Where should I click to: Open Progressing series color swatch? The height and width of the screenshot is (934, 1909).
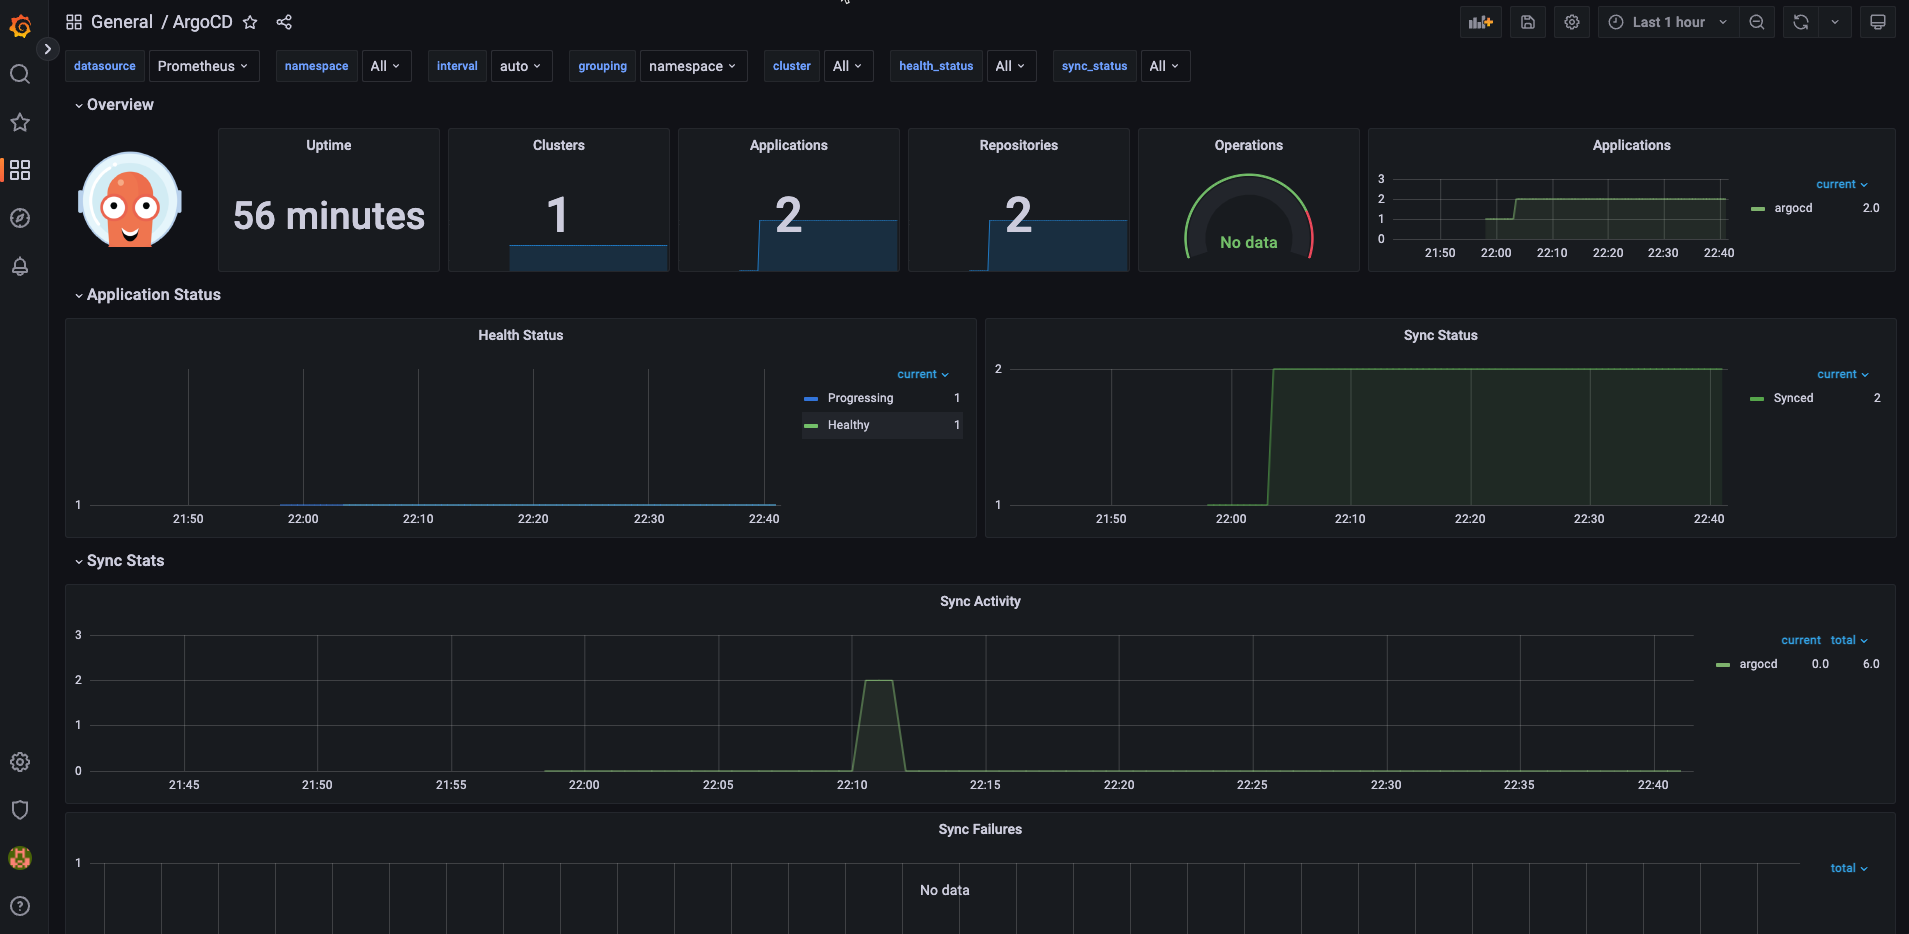[811, 398]
